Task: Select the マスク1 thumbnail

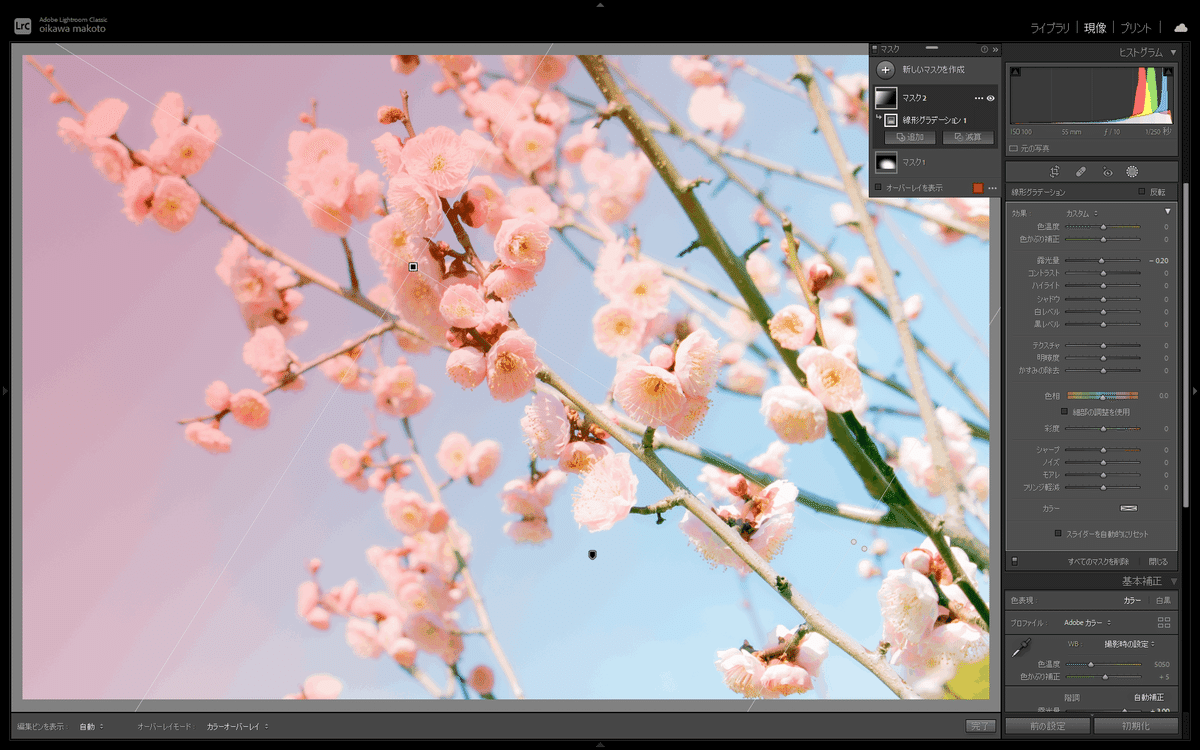Action: [886, 162]
